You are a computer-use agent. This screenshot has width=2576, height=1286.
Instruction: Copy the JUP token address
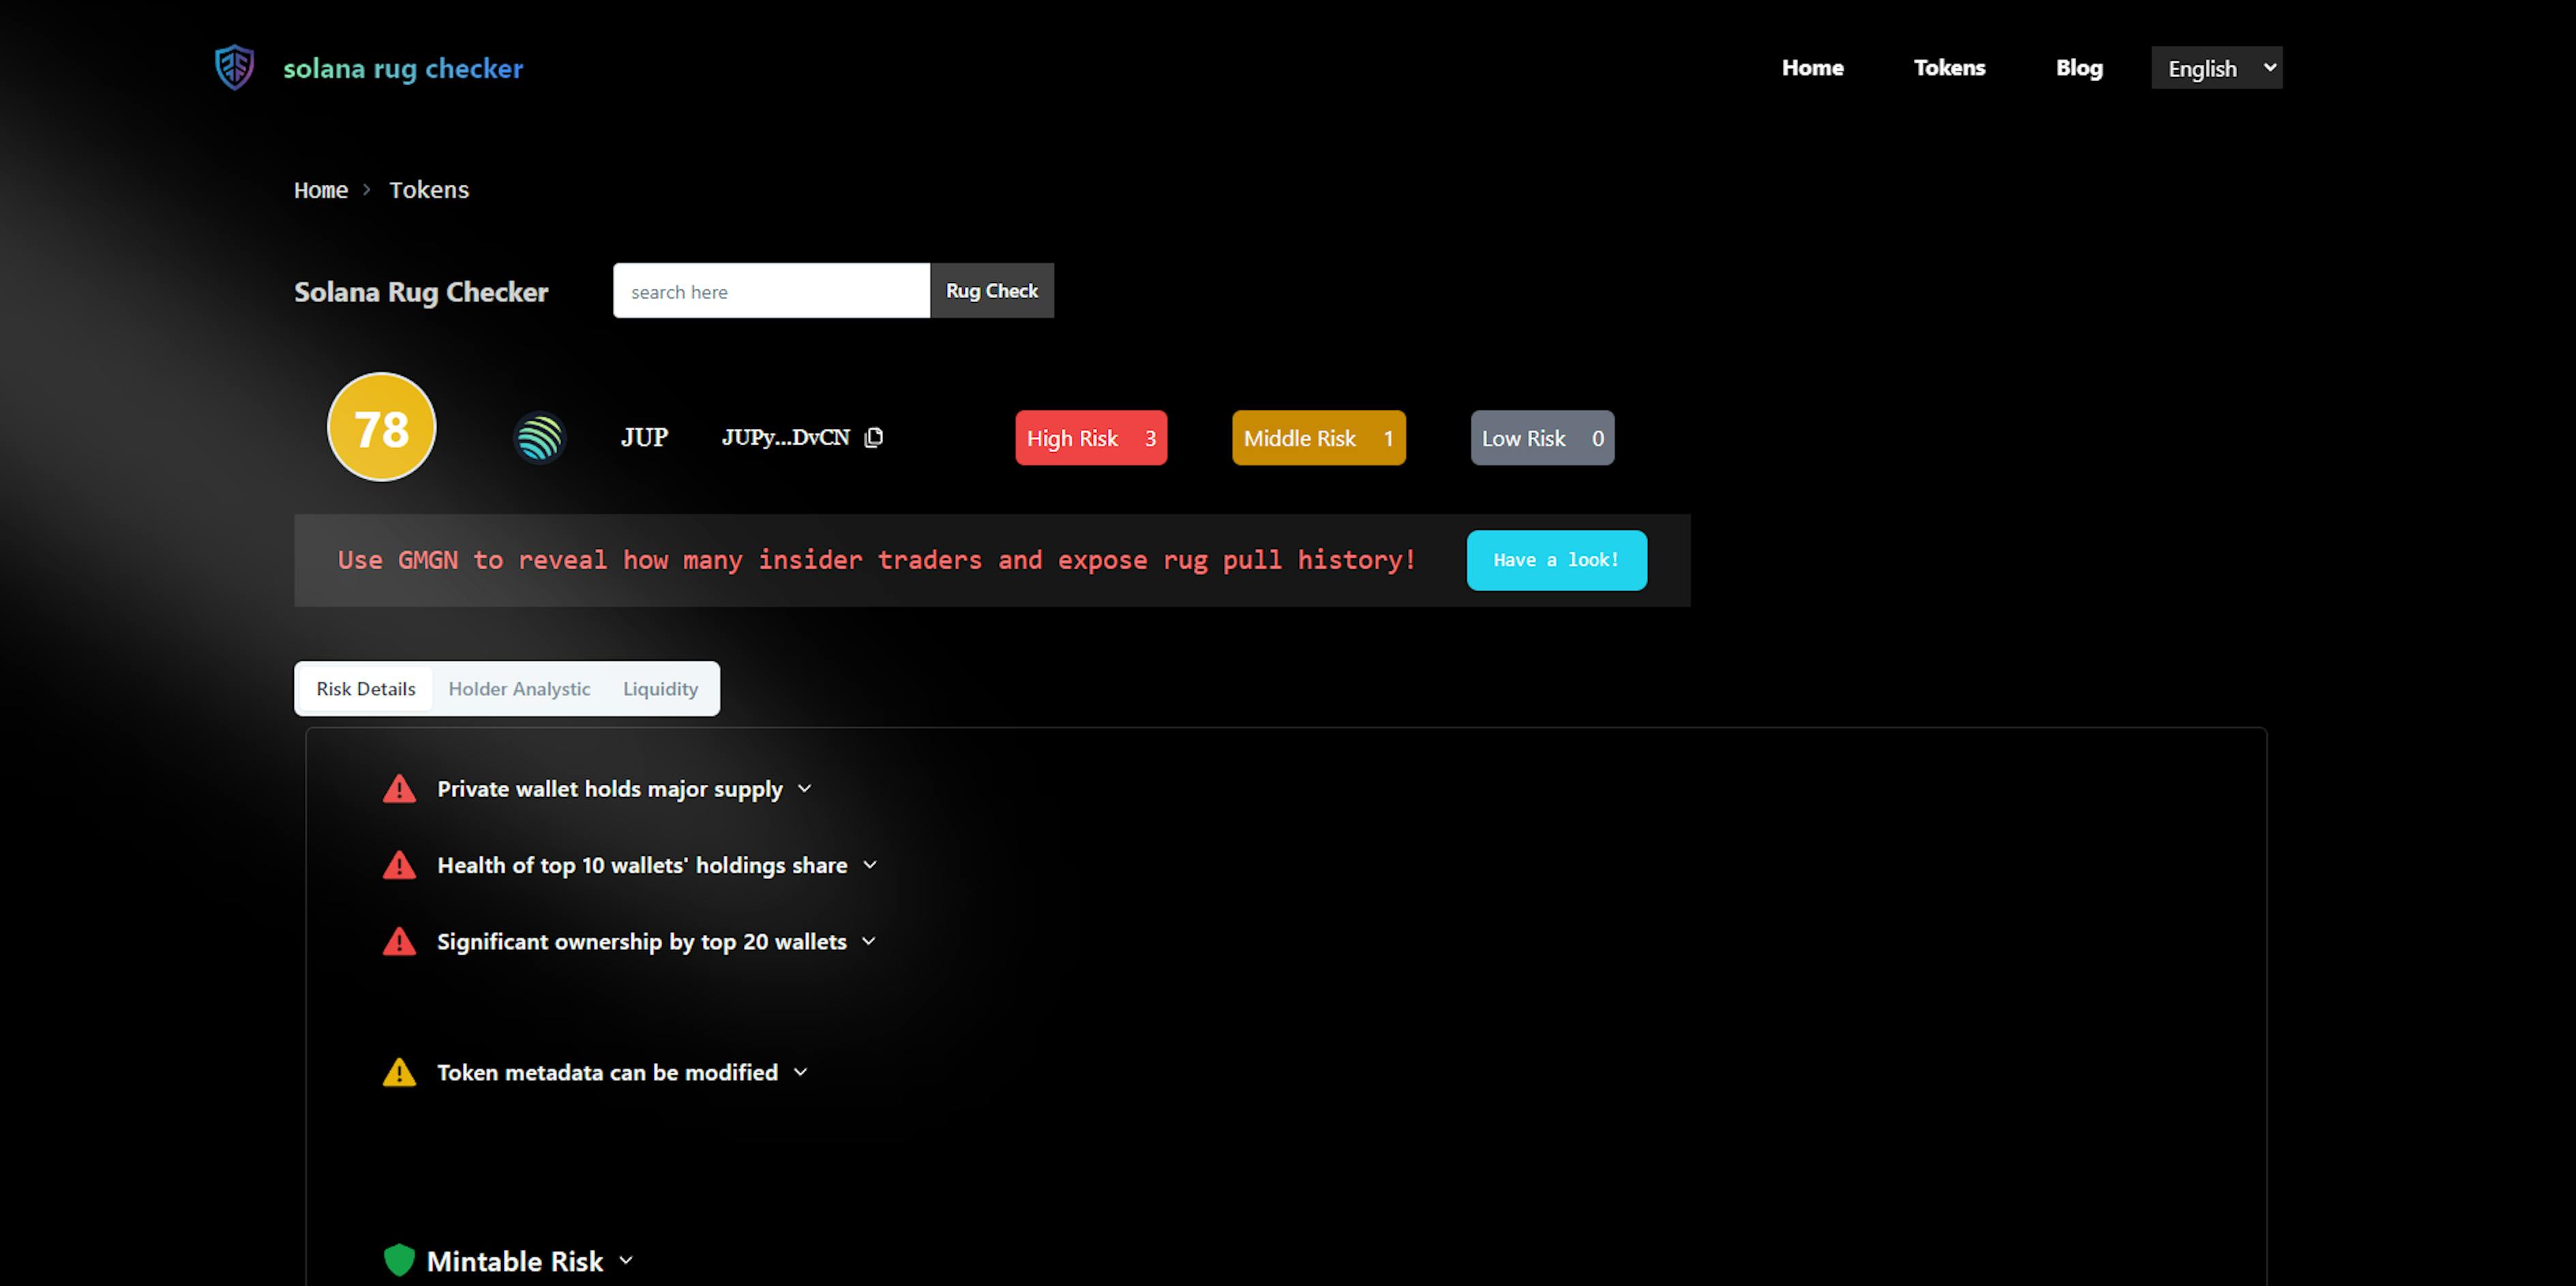coord(874,437)
